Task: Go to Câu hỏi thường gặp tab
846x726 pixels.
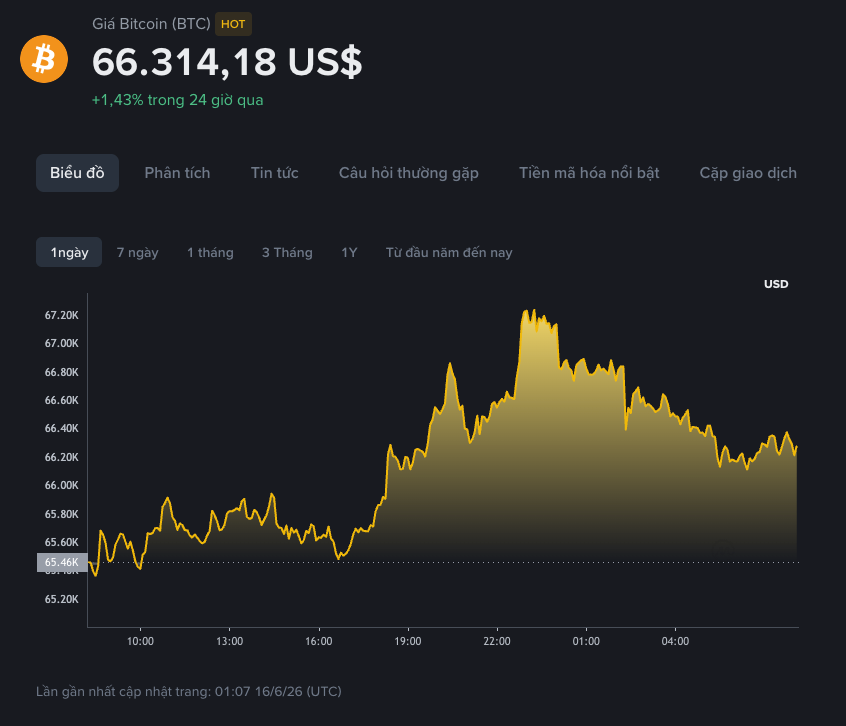Action: [x=408, y=173]
